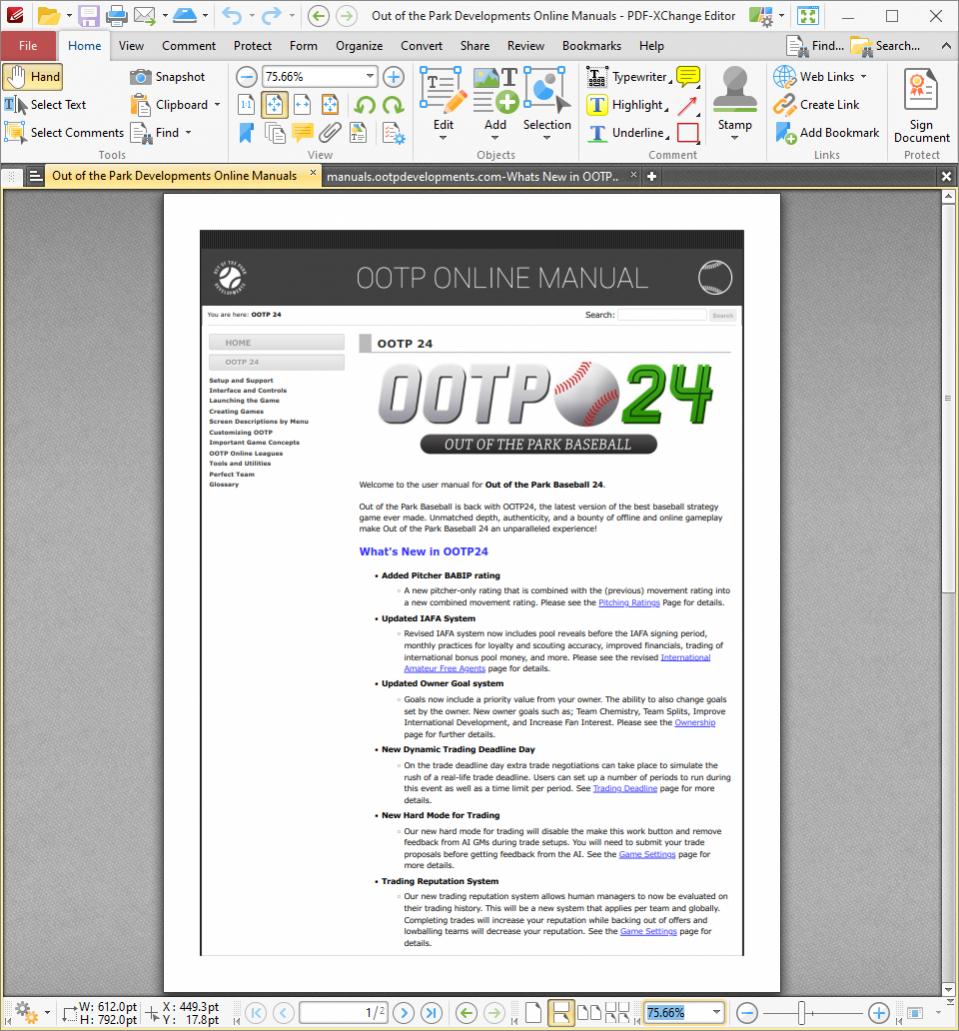Switch to the Bookmarks ribbon tab
The image size is (959, 1031).
pos(591,46)
